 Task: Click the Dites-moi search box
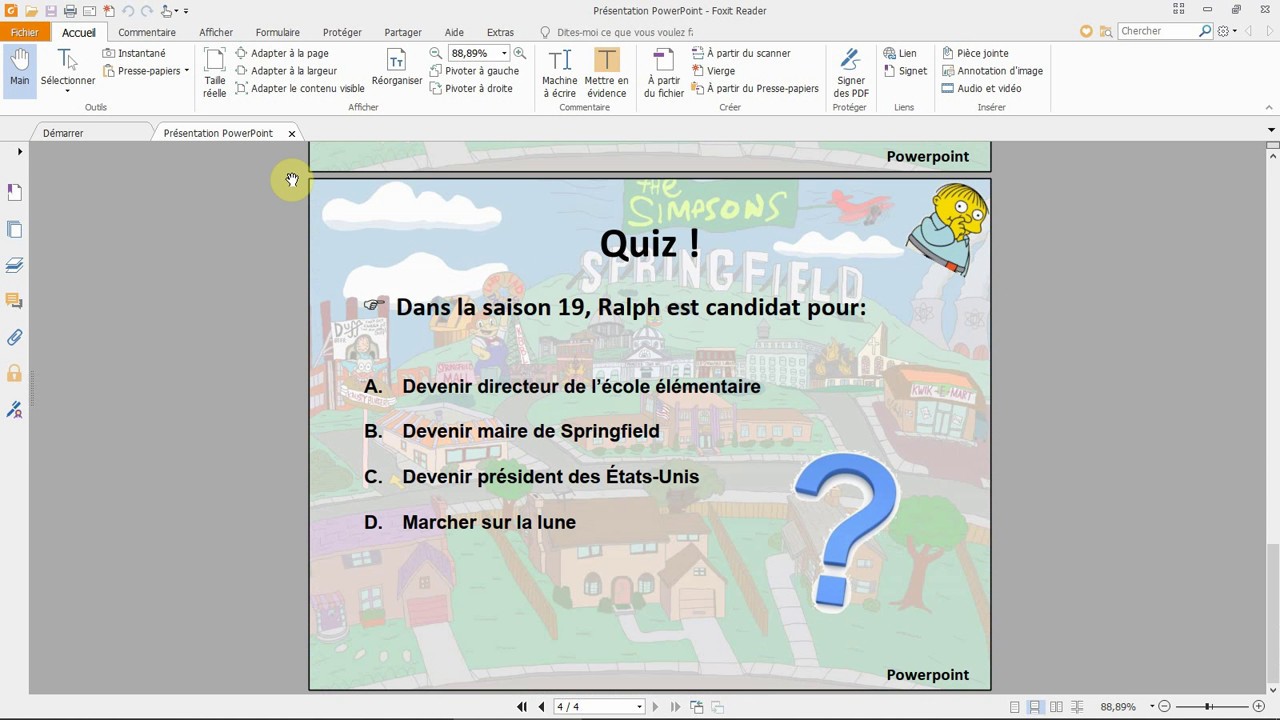tap(625, 32)
